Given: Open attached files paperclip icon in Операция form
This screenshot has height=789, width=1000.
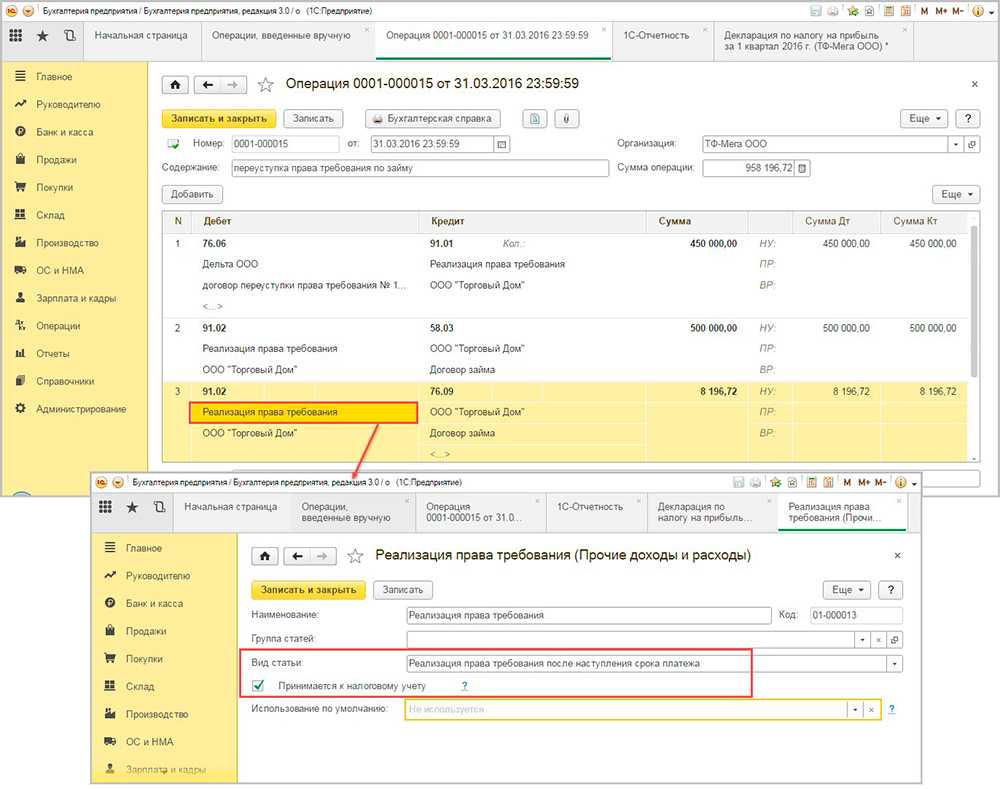Looking at the screenshot, I should pos(566,119).
